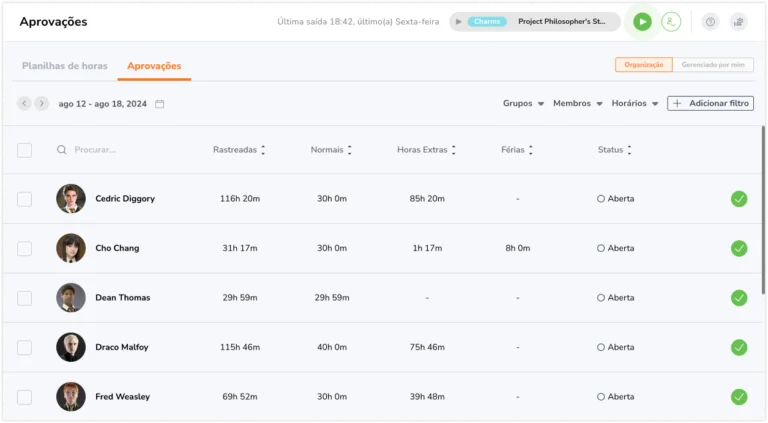Approve Fred Weasley's timesheet checkmark
The image size is (768, 423).
(739, 397)
